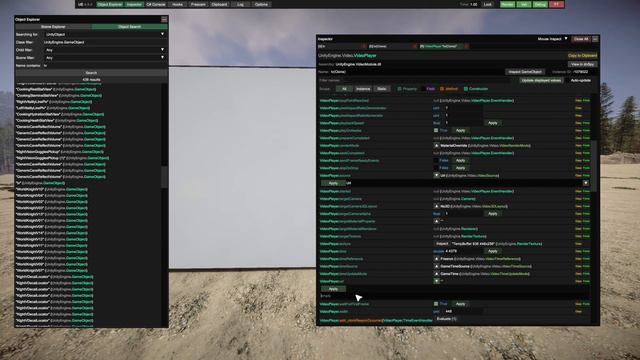Toggle the playOnAwake True checkbox
Image resolution: width=640 pixels, height=360 pixels.
coord(436,131)
